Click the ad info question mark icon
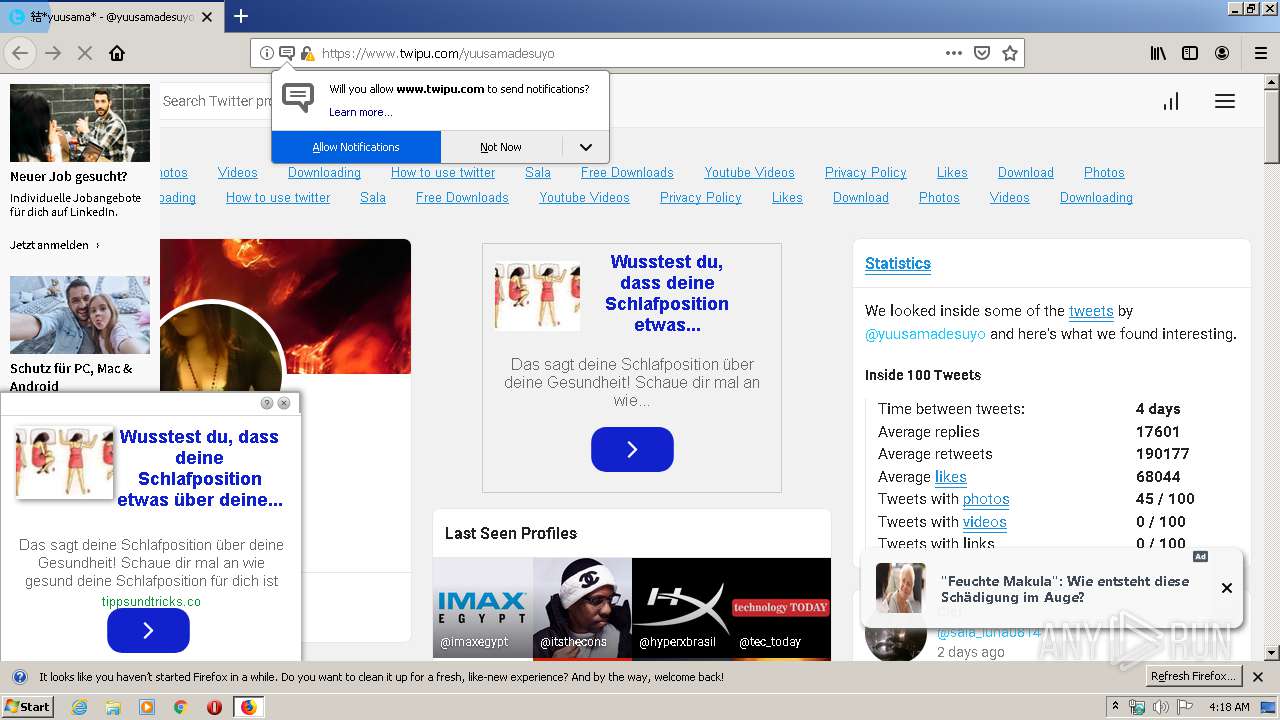 pyautogui.click(x=267, y=403)
